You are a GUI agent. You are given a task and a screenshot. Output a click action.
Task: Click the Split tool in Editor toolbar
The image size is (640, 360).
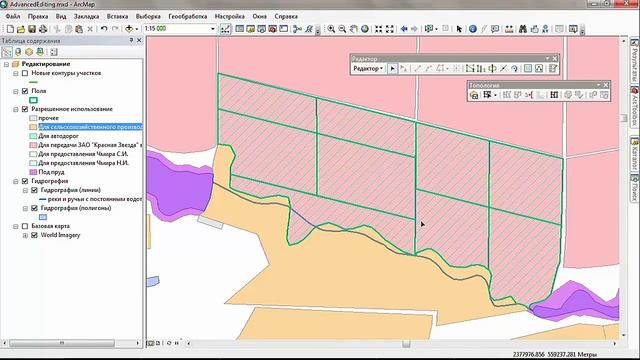(504, 69)
